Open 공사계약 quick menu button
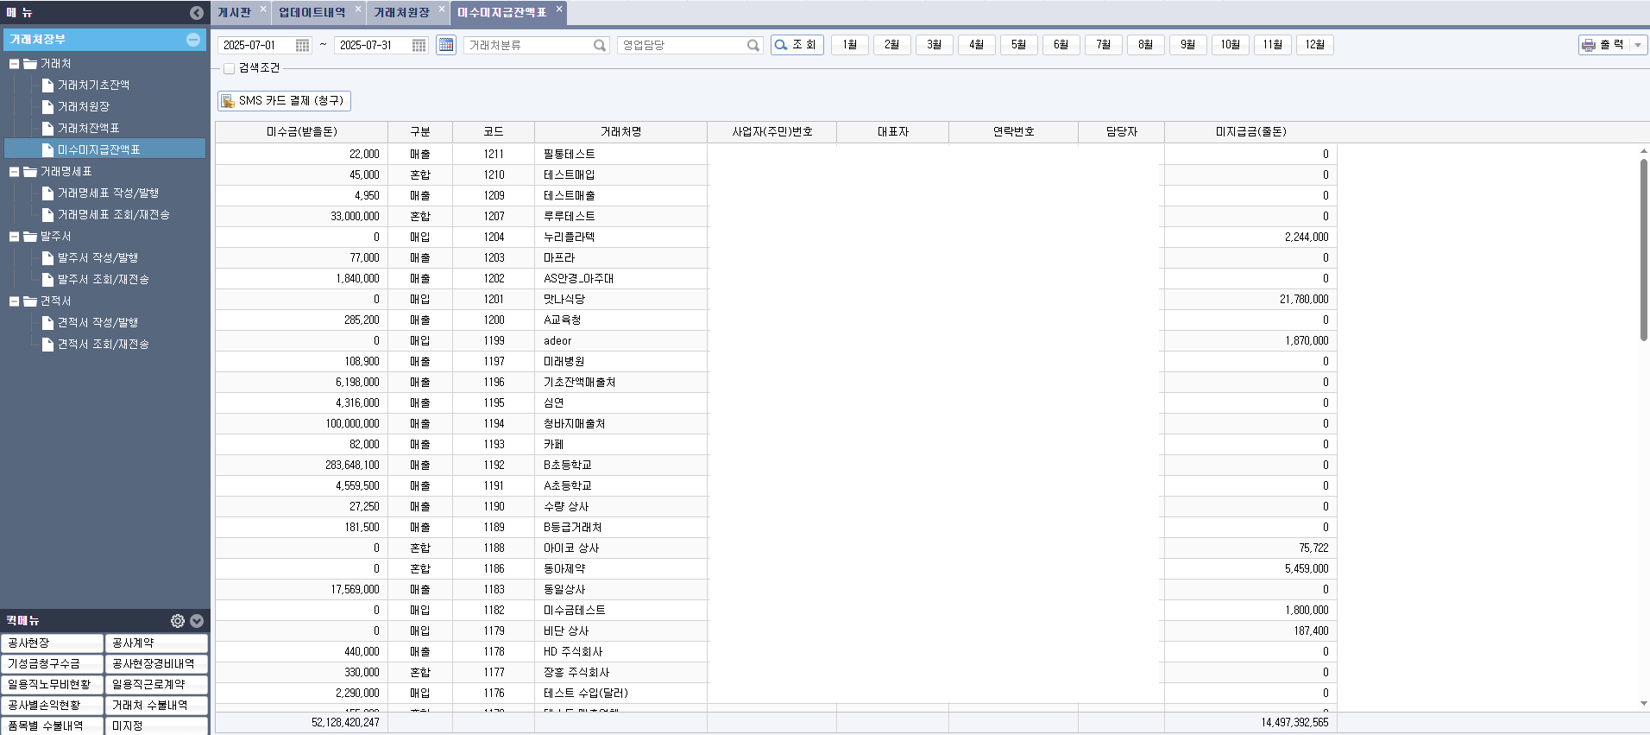 [x=156, y=643]
